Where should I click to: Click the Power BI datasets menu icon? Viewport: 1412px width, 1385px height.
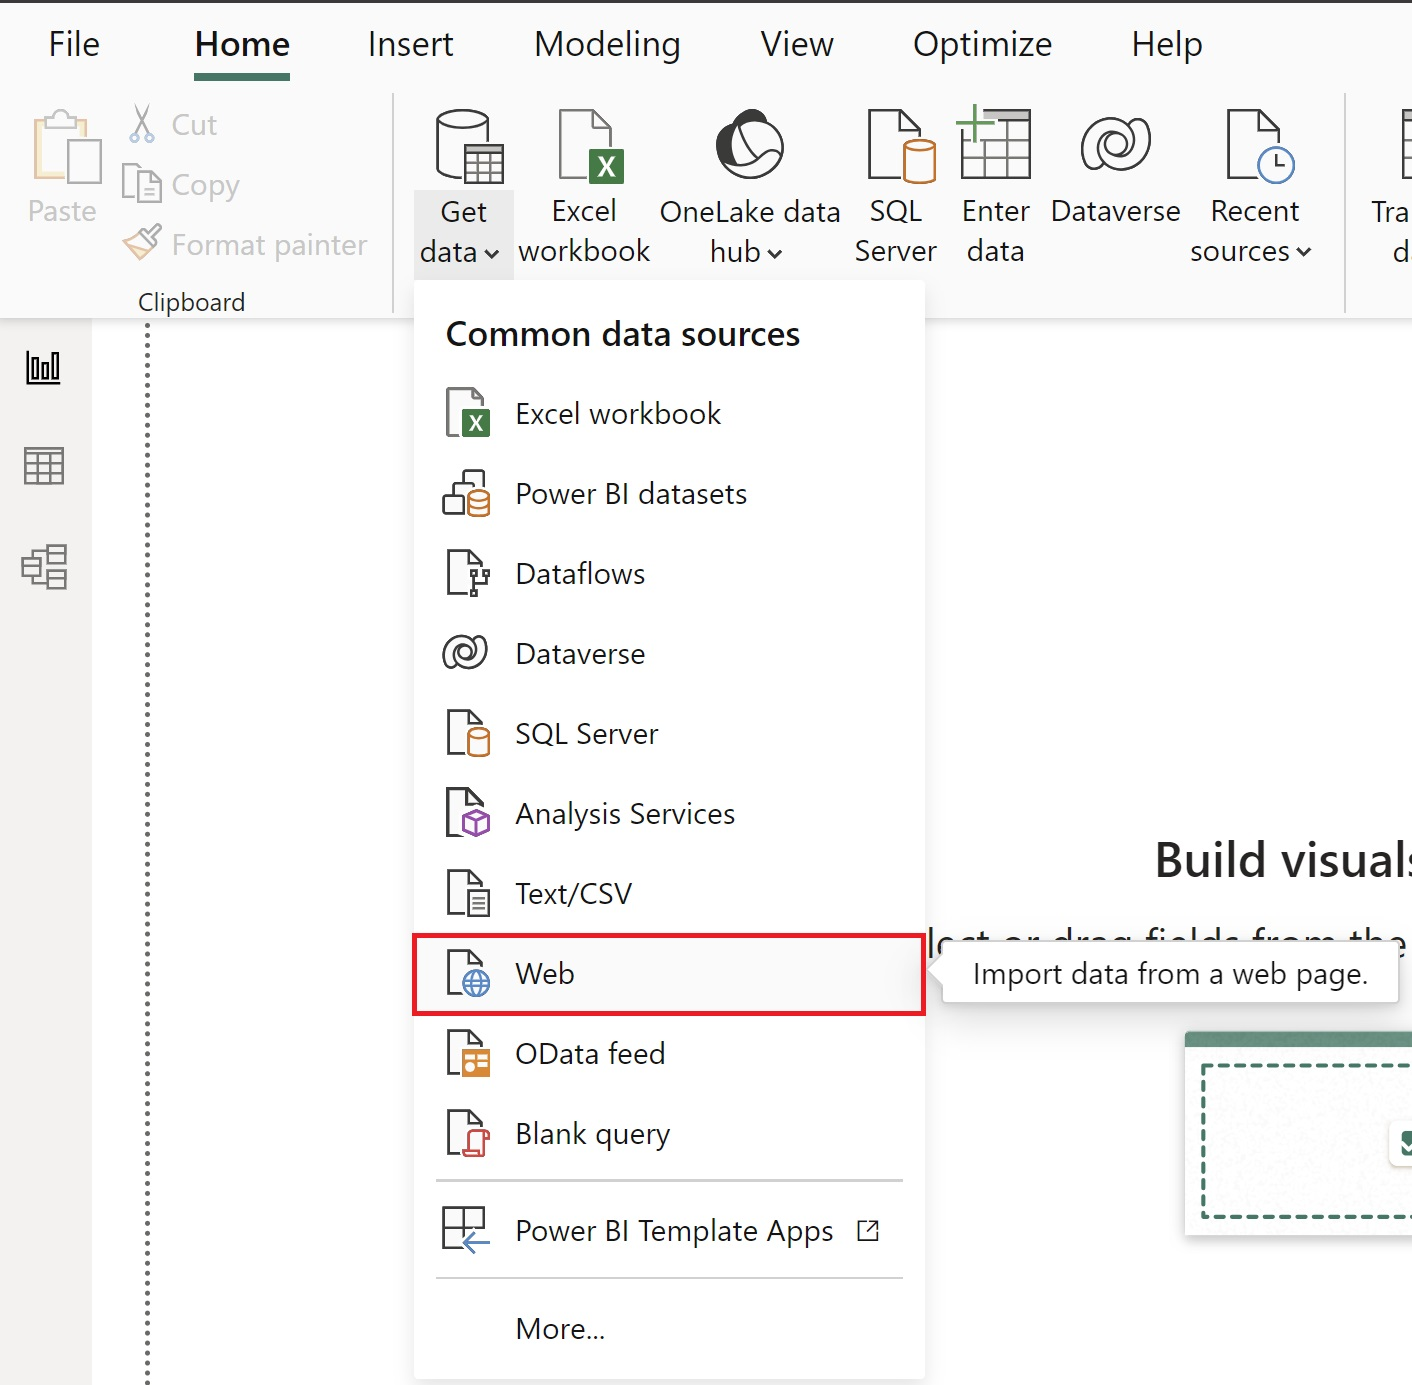click(x=467, y=493)
